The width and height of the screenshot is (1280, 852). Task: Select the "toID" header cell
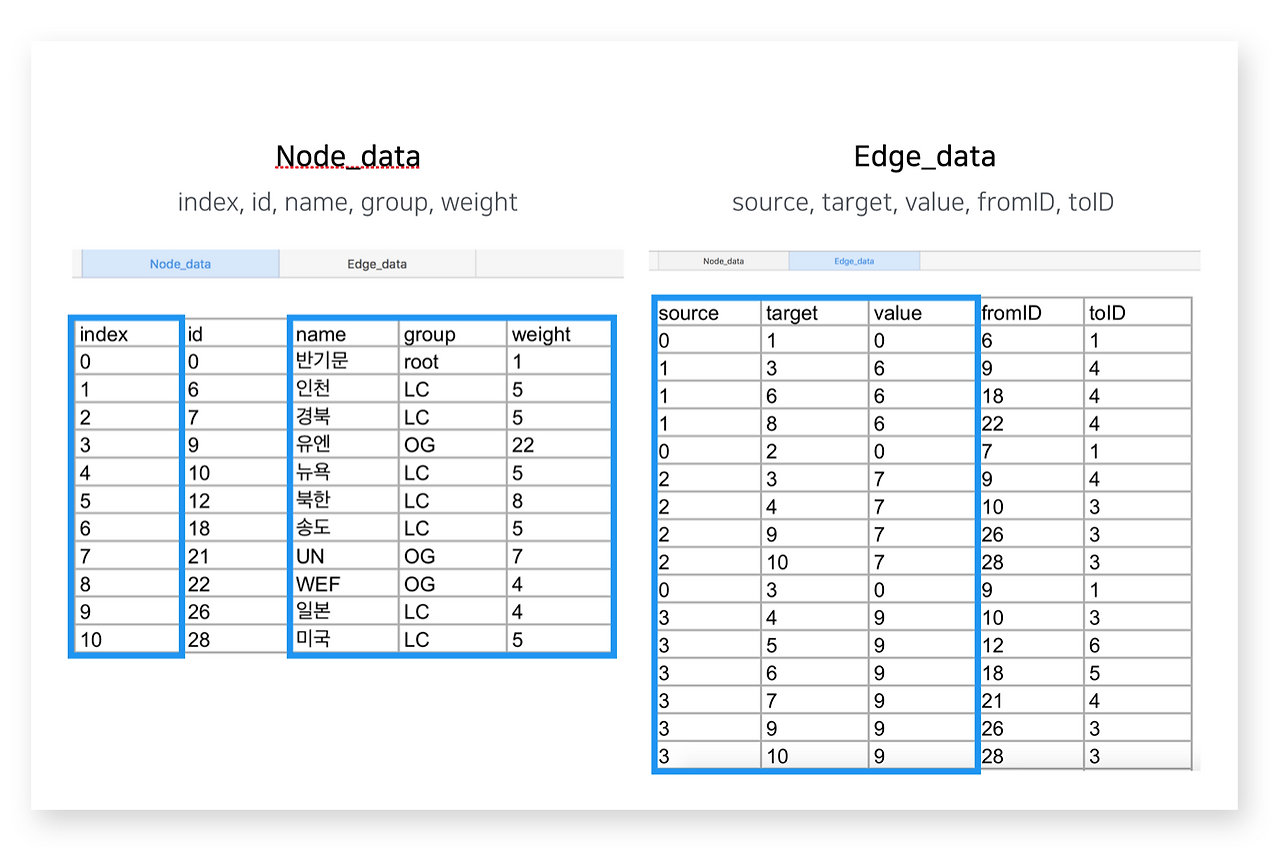point(1138,313)
